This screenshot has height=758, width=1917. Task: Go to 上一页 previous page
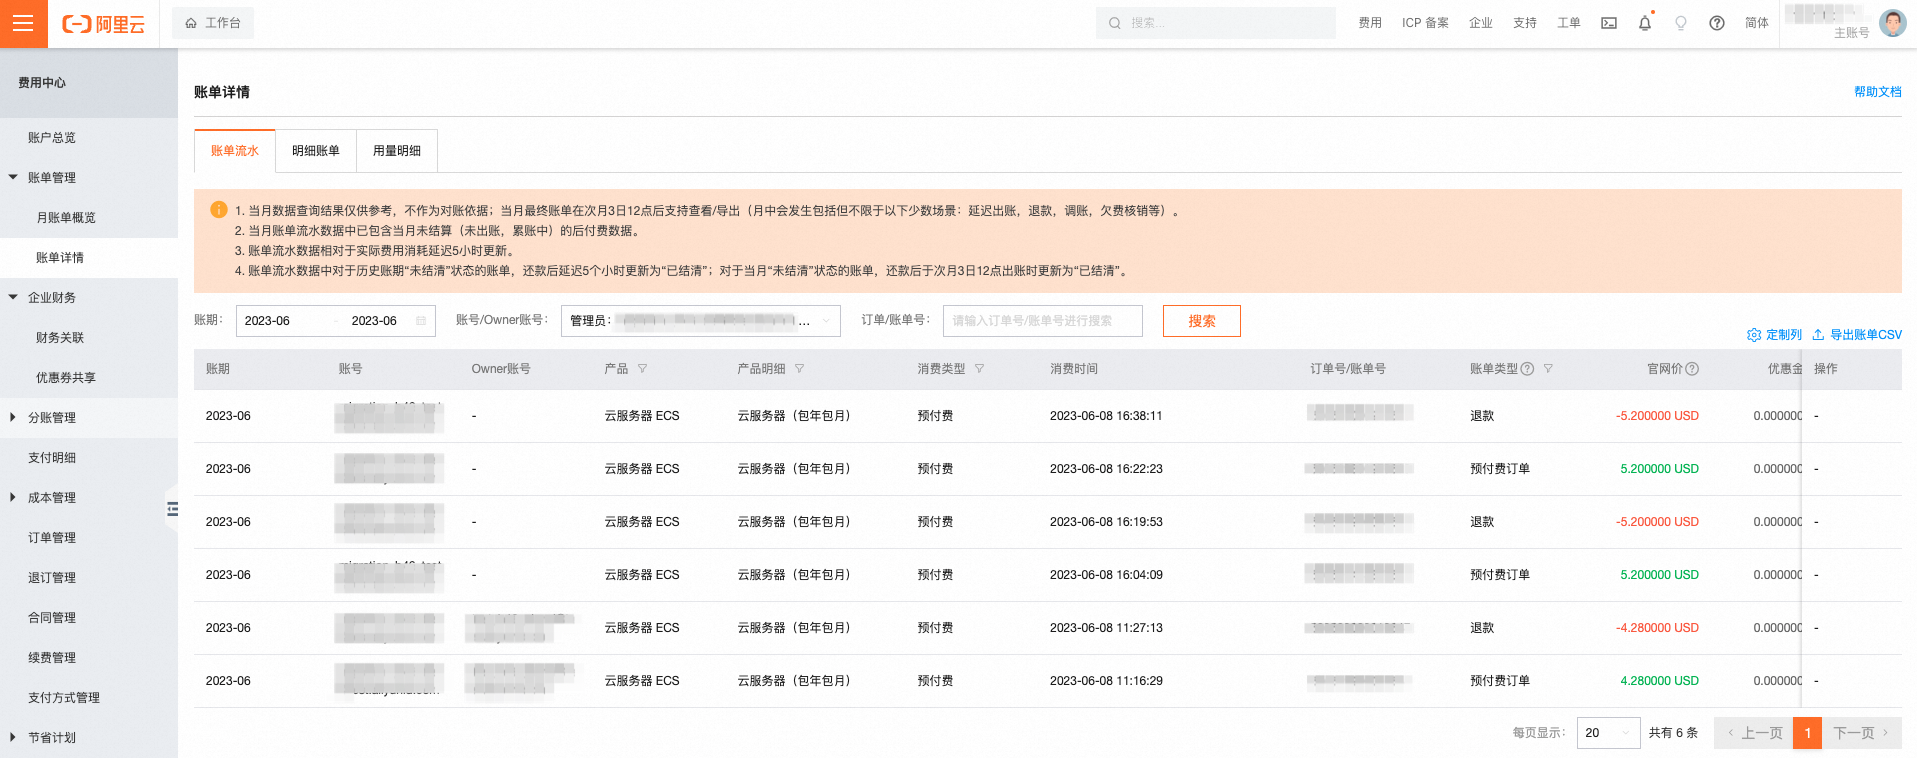pyautogui.click(x=1754, y=733)
